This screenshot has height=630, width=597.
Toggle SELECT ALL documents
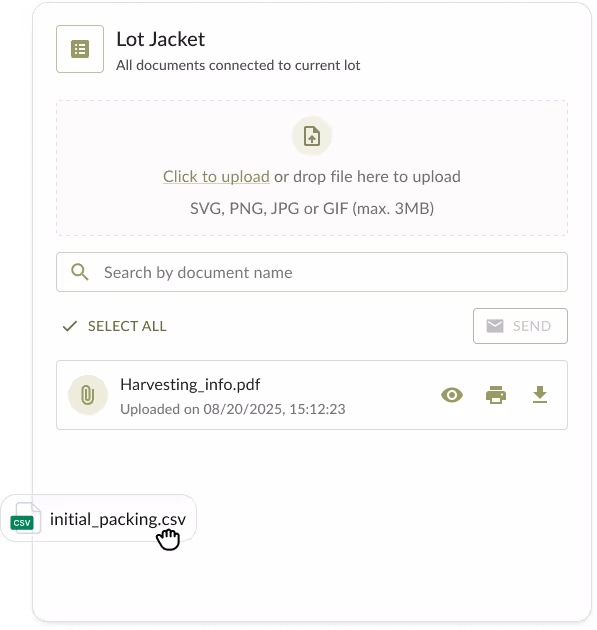click(114, 326)
